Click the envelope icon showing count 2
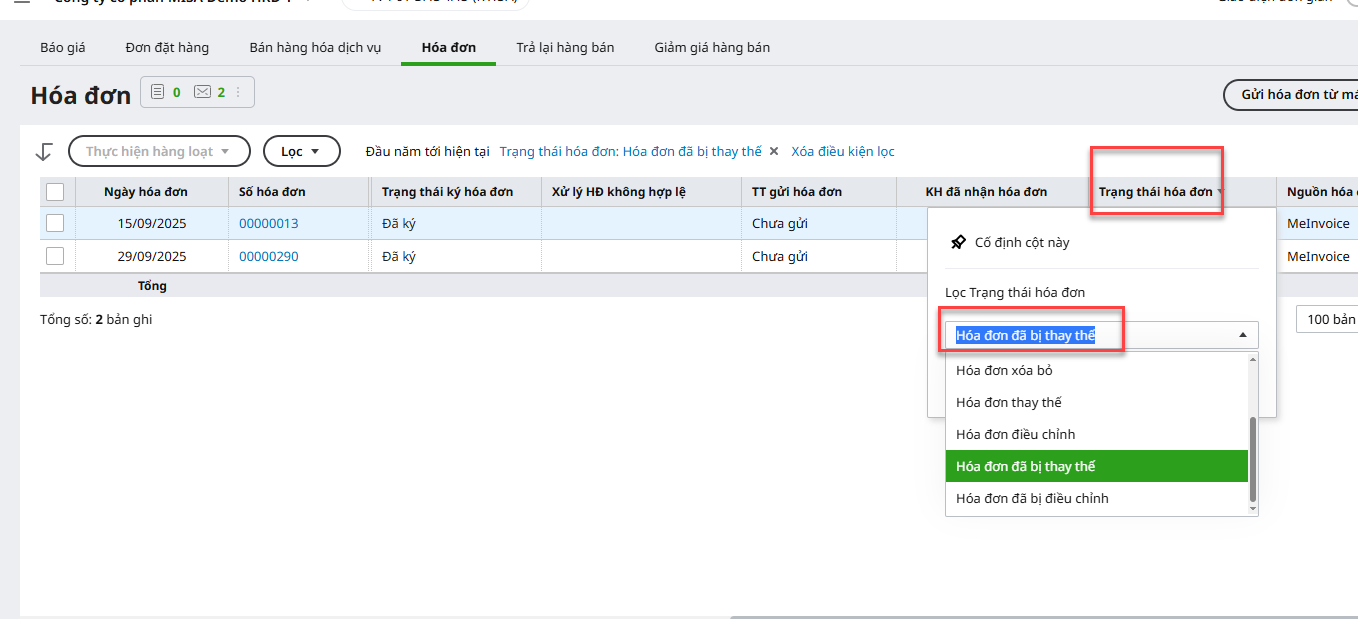Image resolution: width=1358 pixels, height=619 pixels. tap(202, 92)
